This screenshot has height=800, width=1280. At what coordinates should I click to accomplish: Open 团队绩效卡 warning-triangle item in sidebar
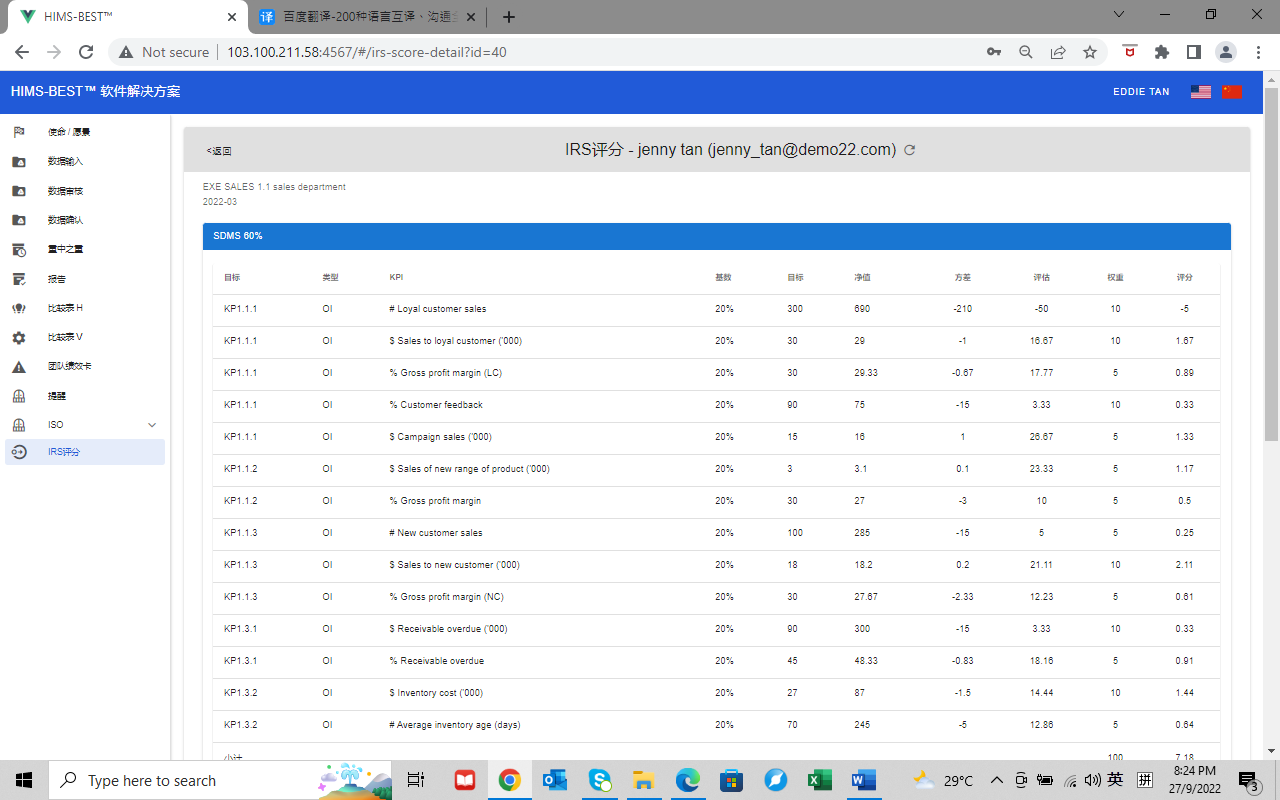[70, 367]
